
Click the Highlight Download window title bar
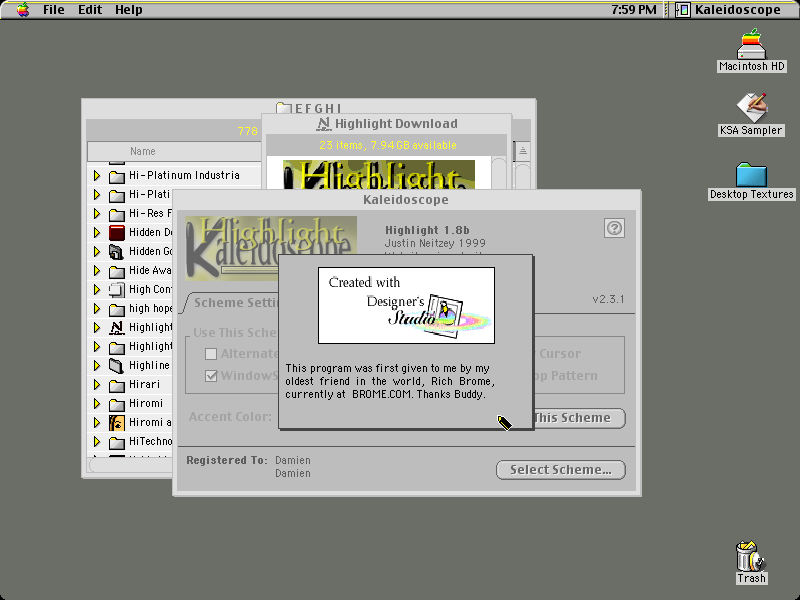coord(386,123)
